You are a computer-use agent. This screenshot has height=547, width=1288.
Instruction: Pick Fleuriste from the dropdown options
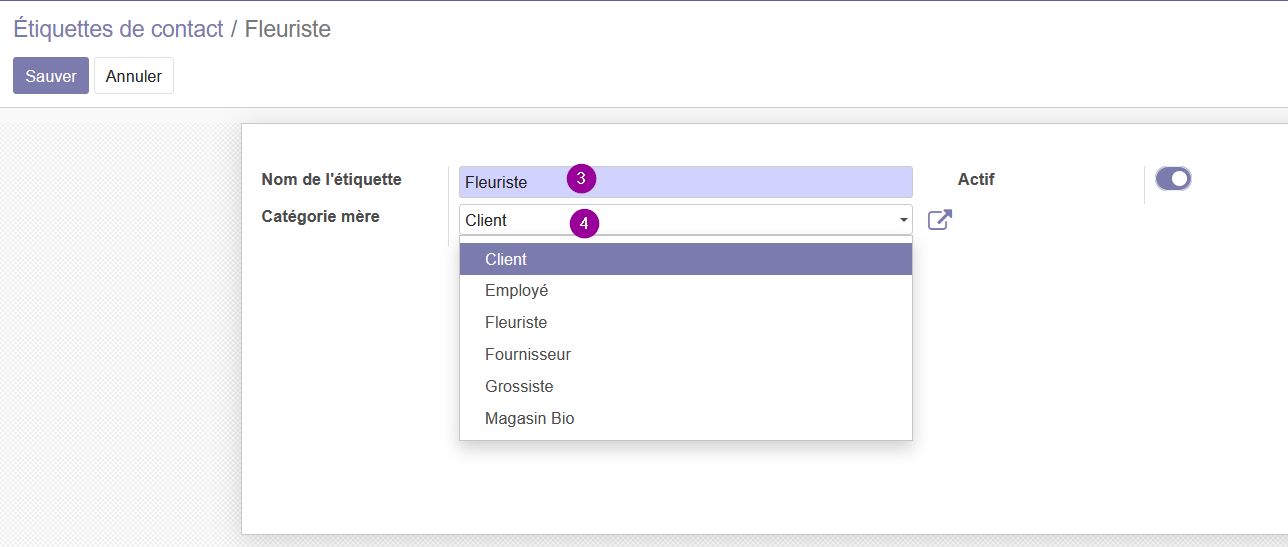pyautogui.click(x=686, y=323)
